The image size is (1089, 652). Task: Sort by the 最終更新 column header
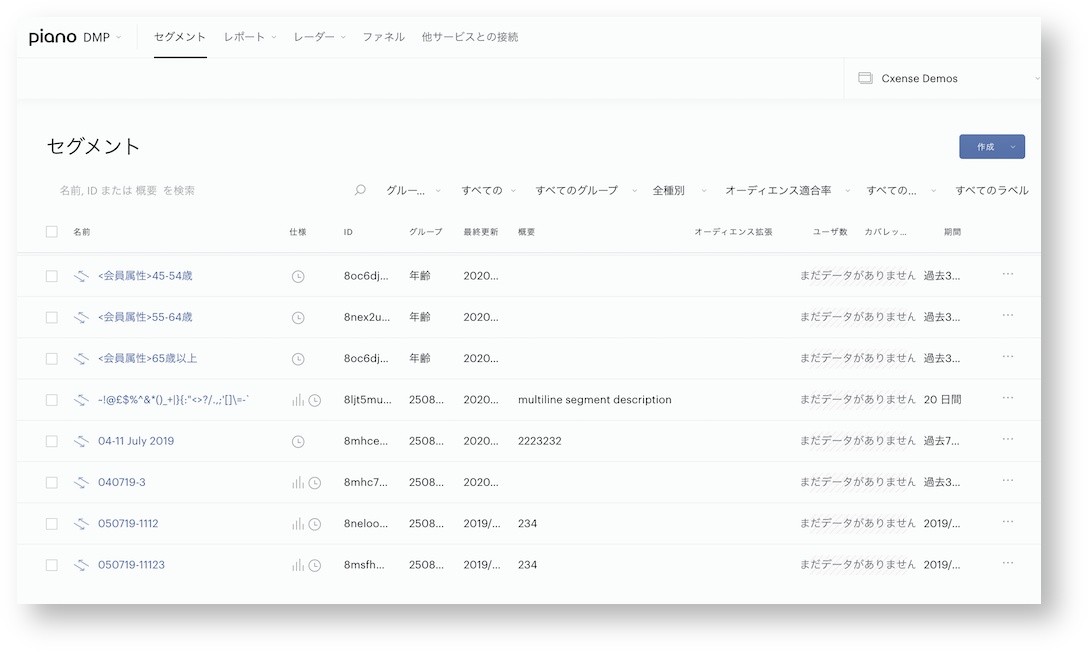[481, 232]
